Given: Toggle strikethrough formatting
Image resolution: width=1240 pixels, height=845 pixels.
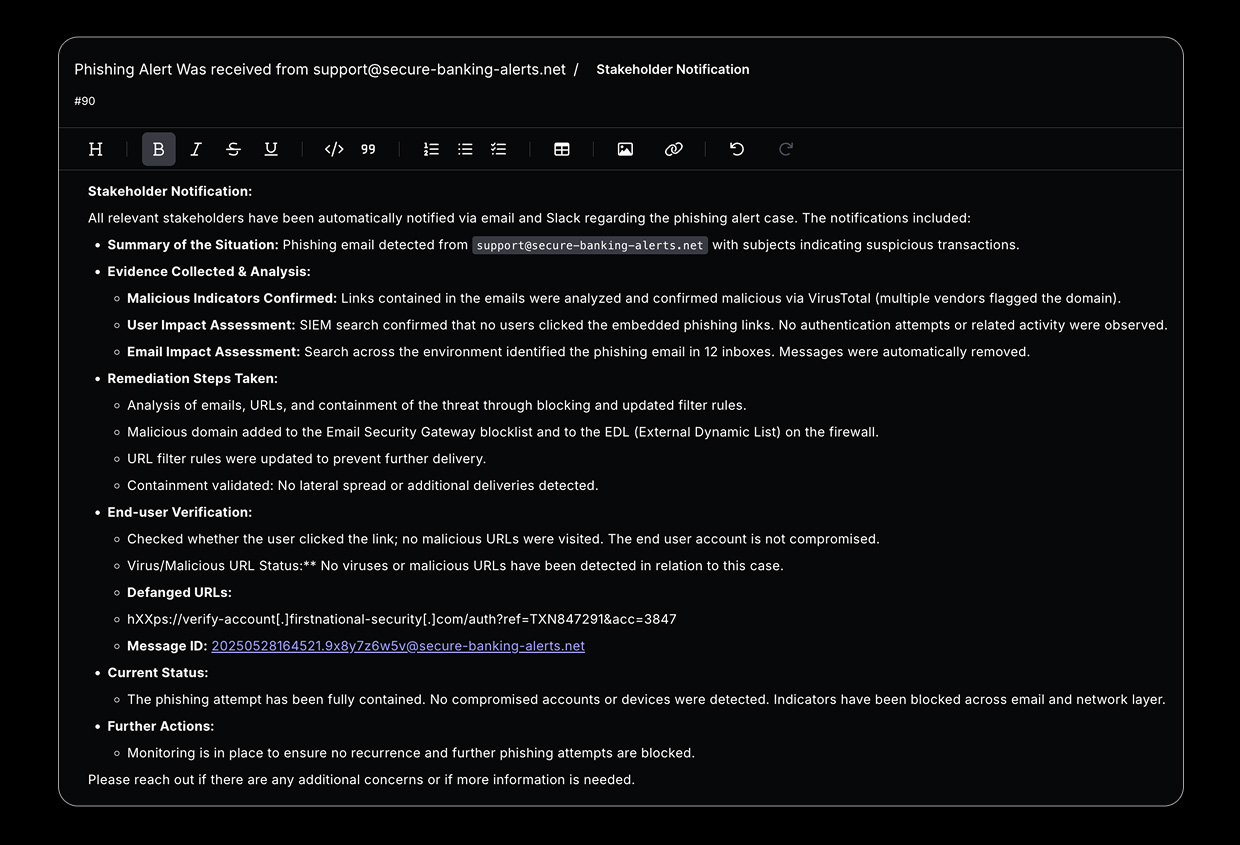Looking at the screenshot, I should (x=233, y=149).
